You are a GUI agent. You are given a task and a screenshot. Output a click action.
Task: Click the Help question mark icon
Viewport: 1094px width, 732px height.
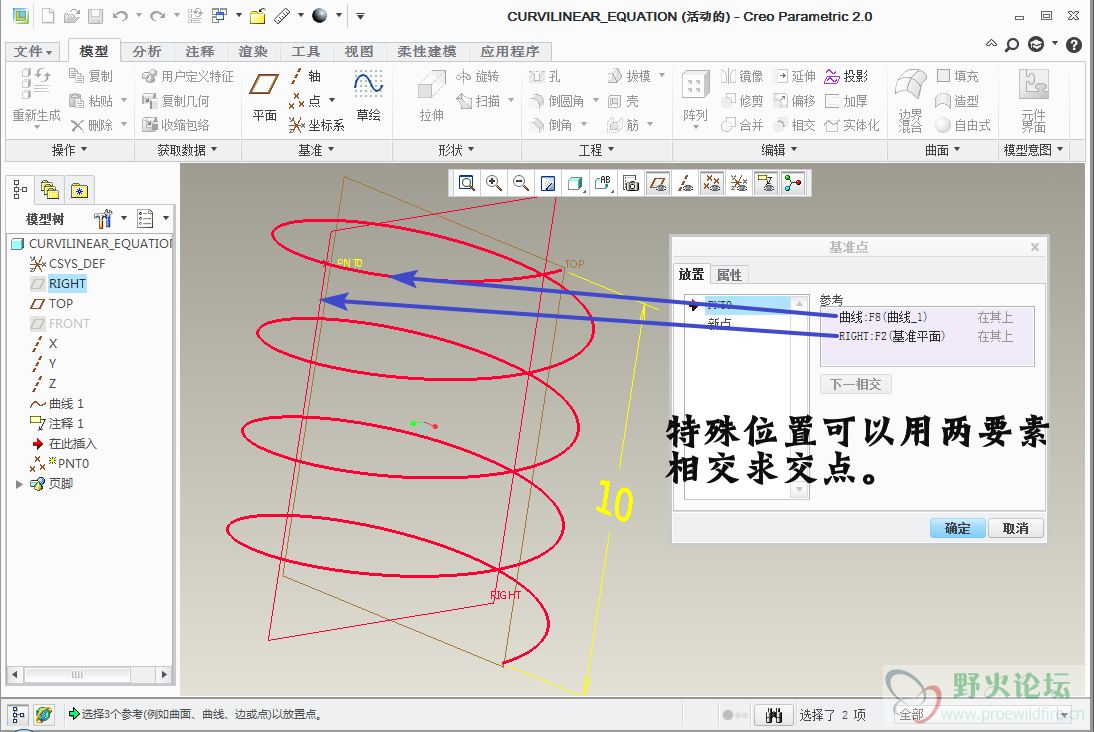pyautogui.click(x=1074, y=45)
